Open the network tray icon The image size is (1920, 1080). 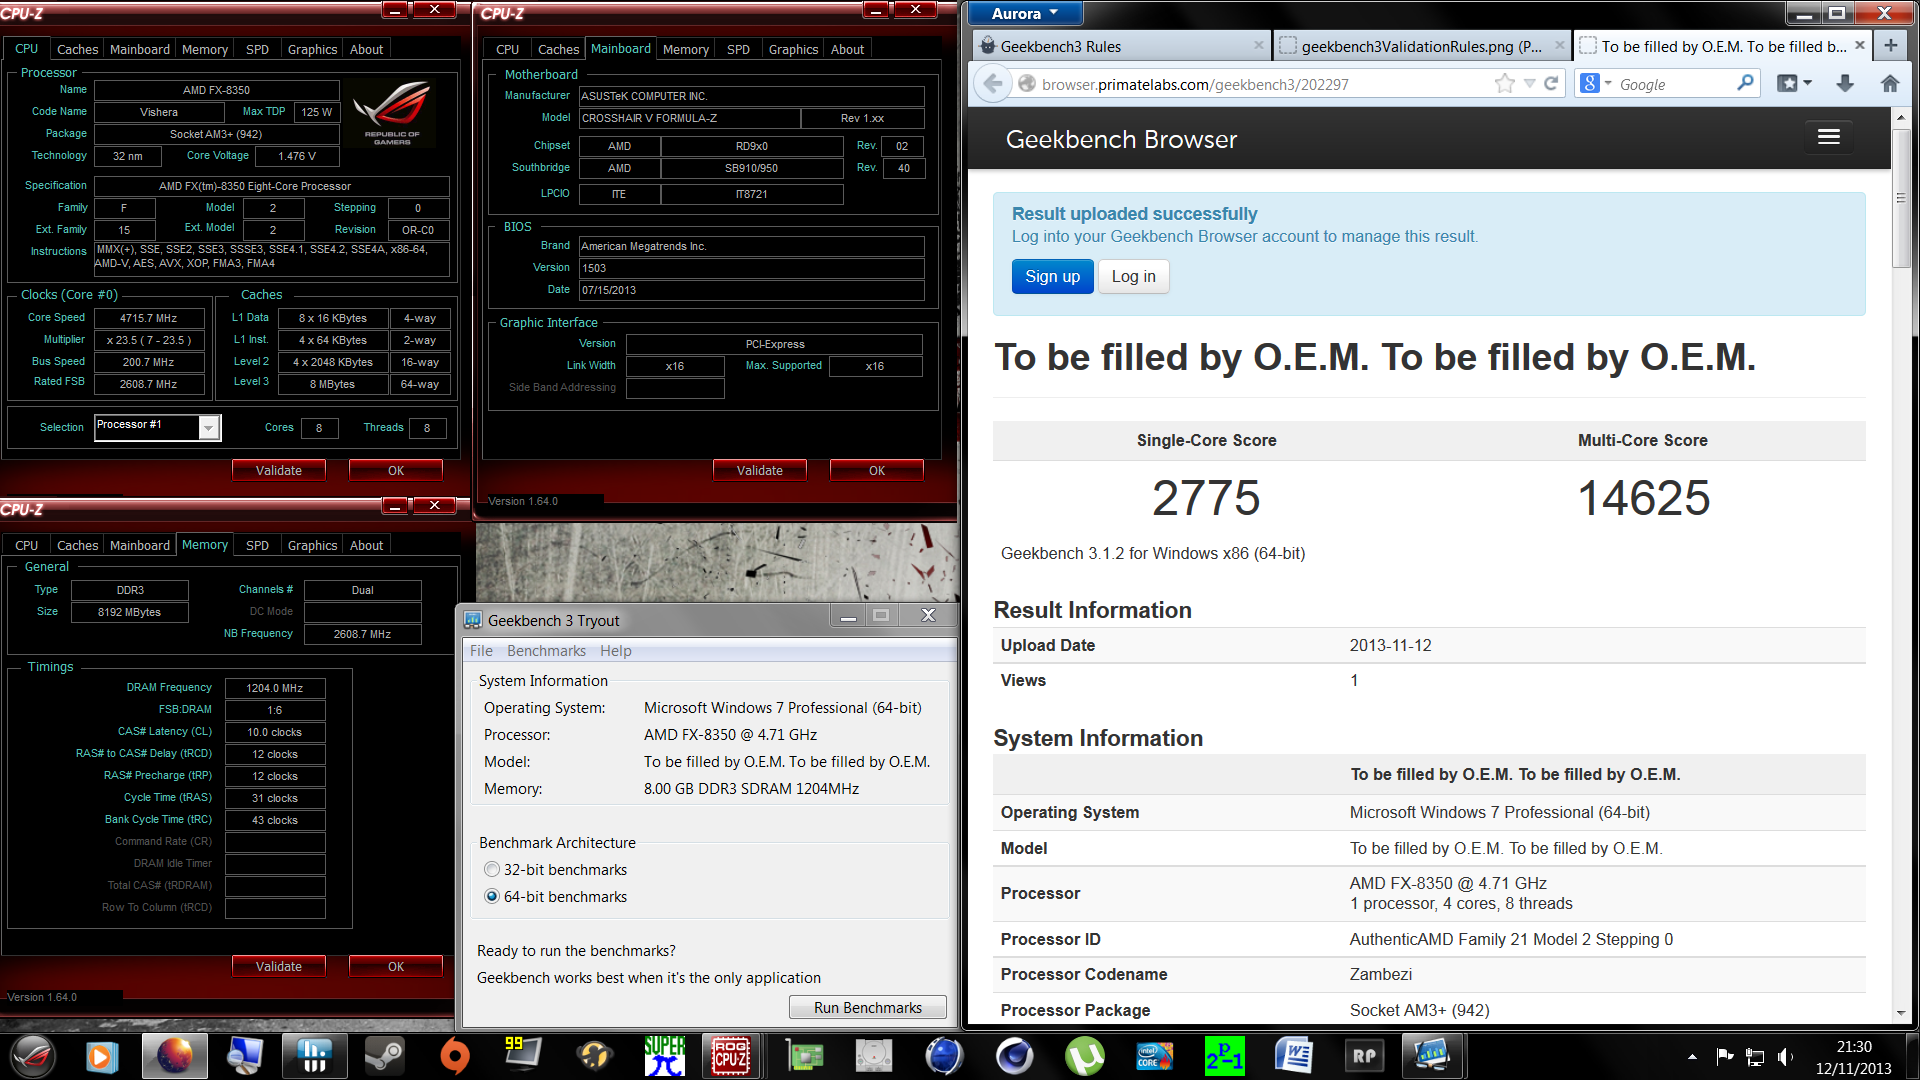1755,1056
